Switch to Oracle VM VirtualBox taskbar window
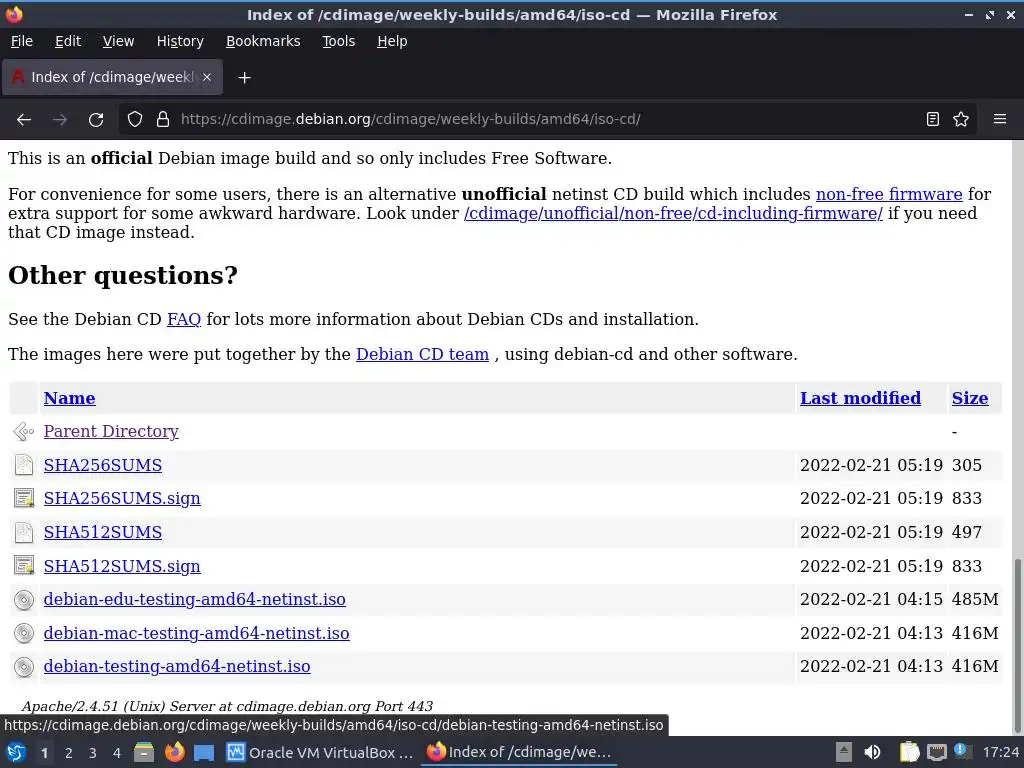 [x=320, y=753]
